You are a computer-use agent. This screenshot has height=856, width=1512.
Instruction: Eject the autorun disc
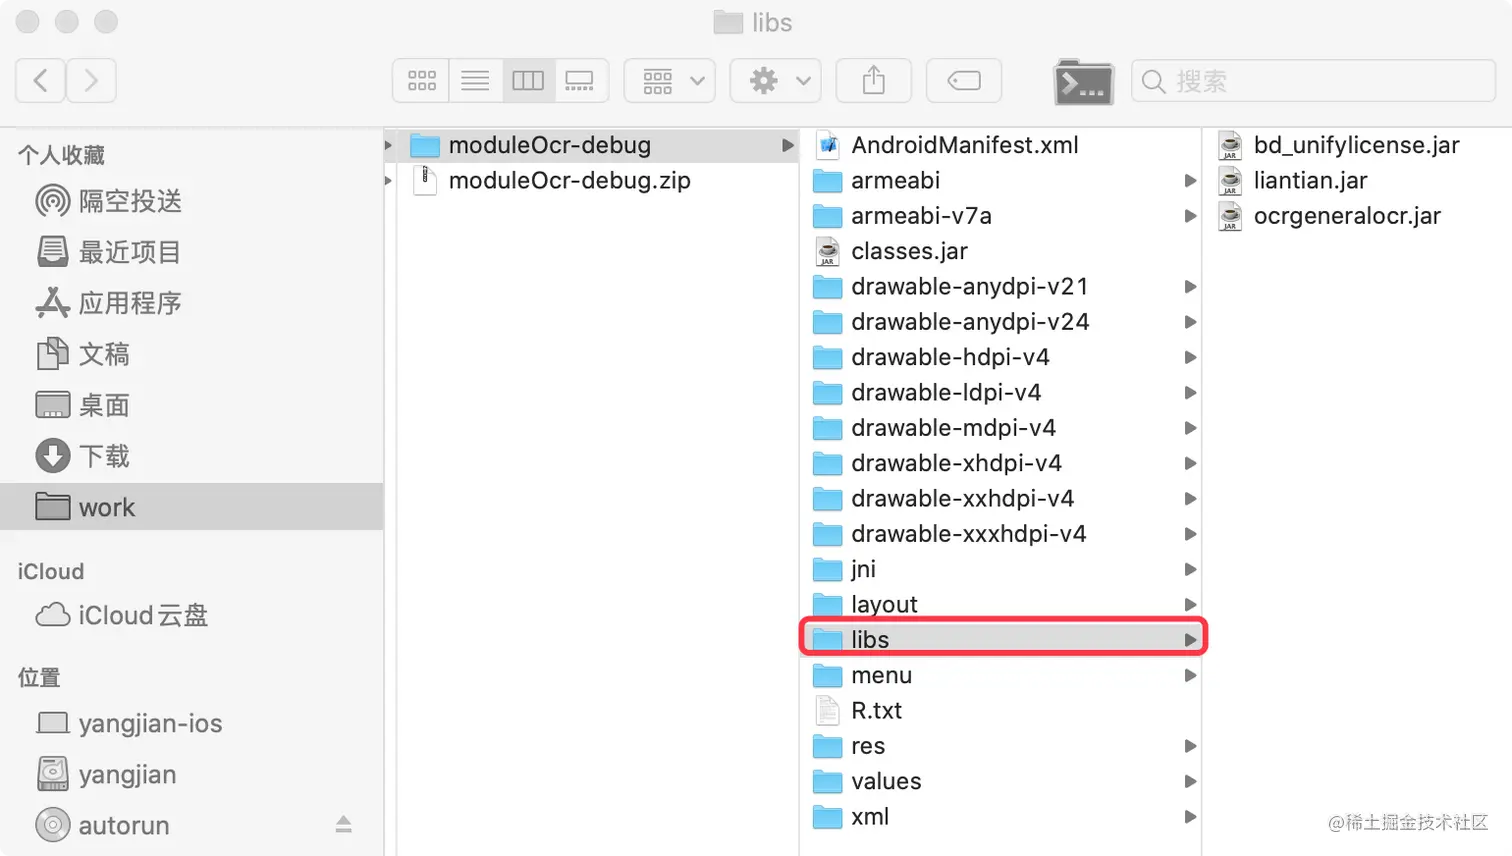tap(343, 824)
